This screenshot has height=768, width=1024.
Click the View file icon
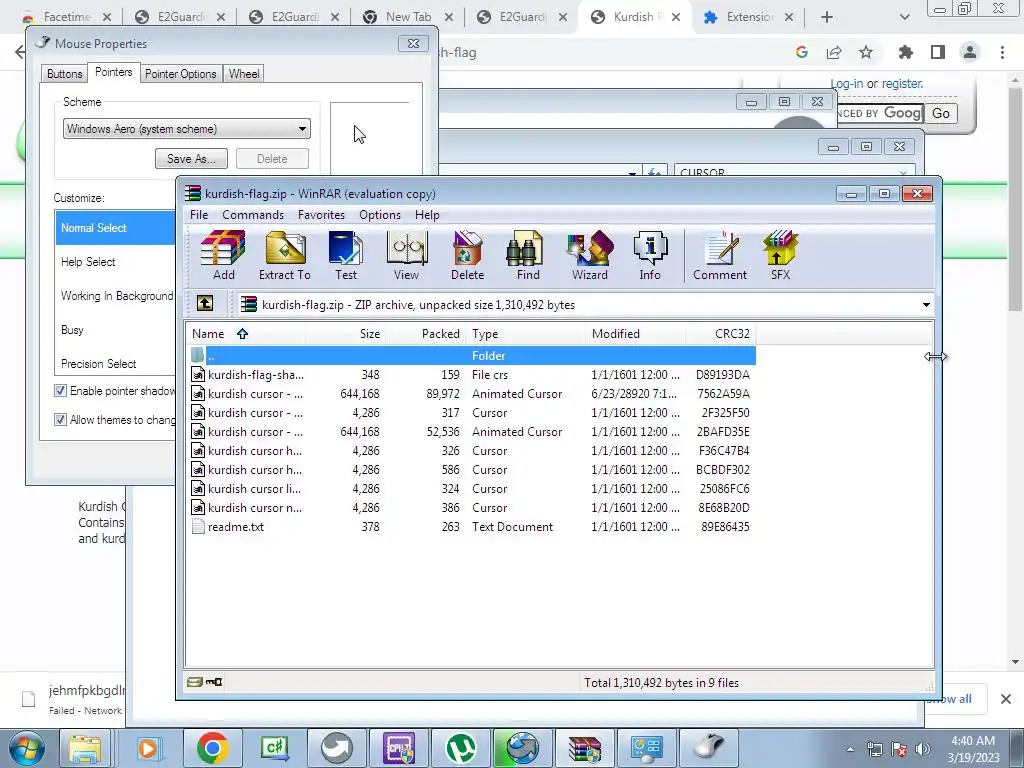coord(406,255)
